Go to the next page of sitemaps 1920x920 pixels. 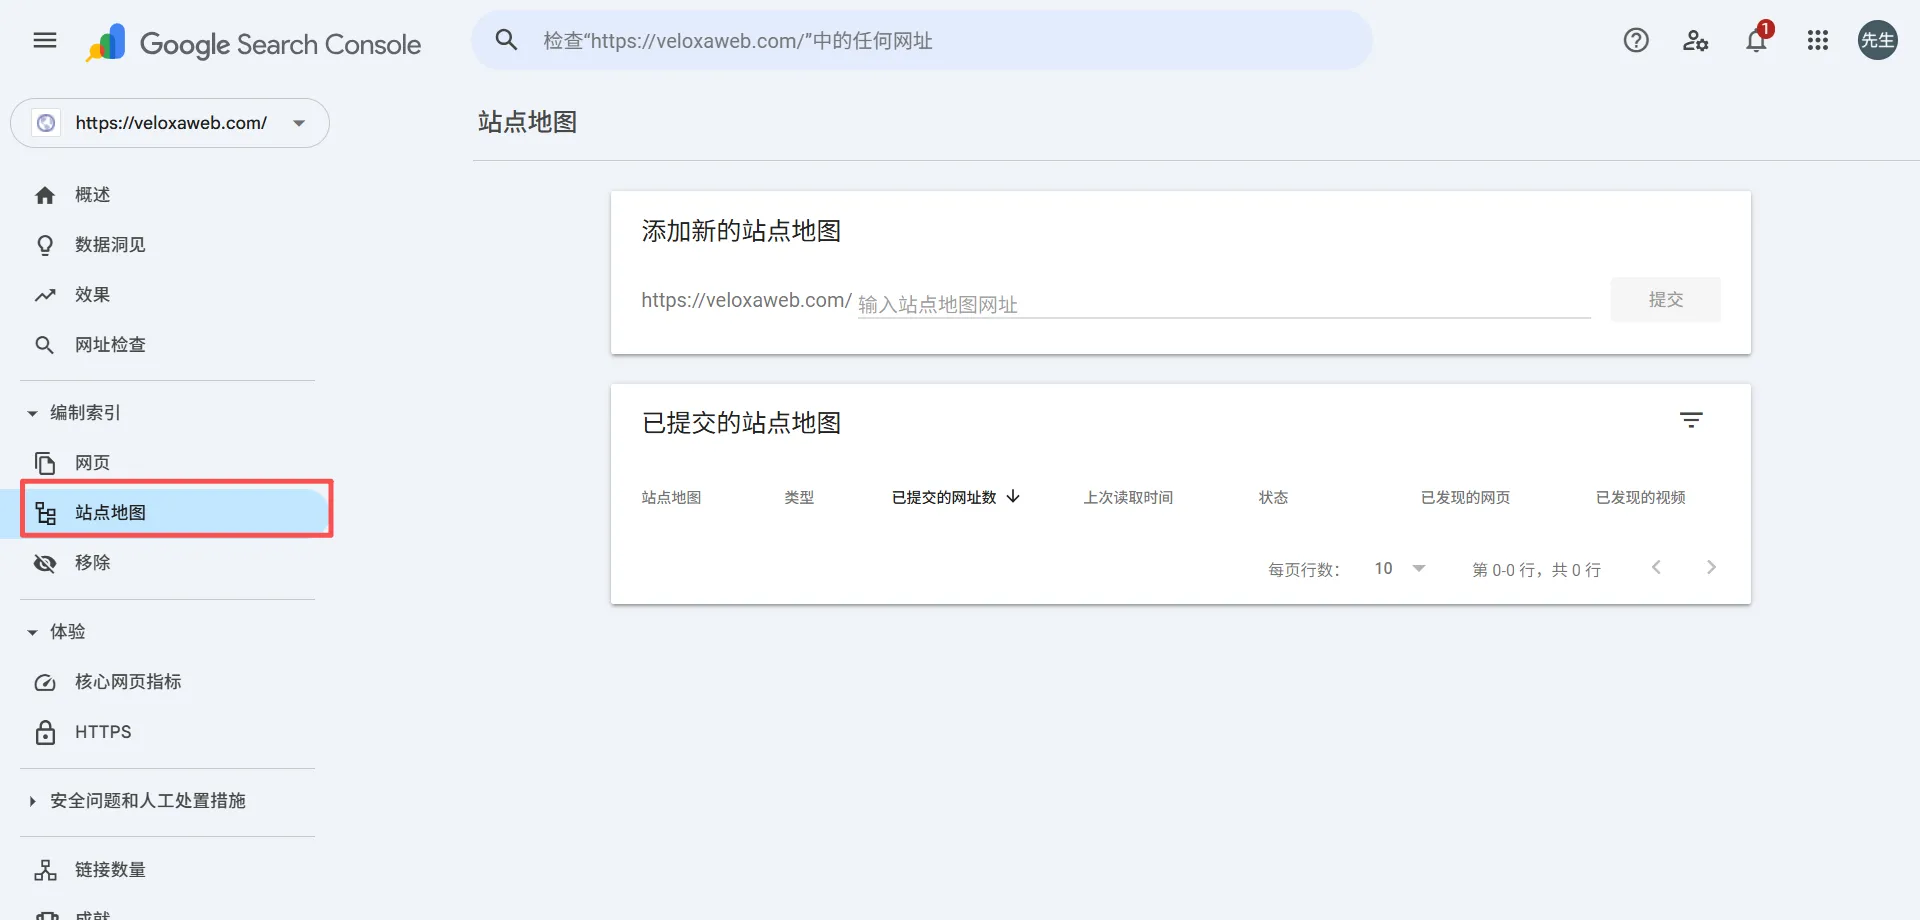click(x=1711, y=567)
